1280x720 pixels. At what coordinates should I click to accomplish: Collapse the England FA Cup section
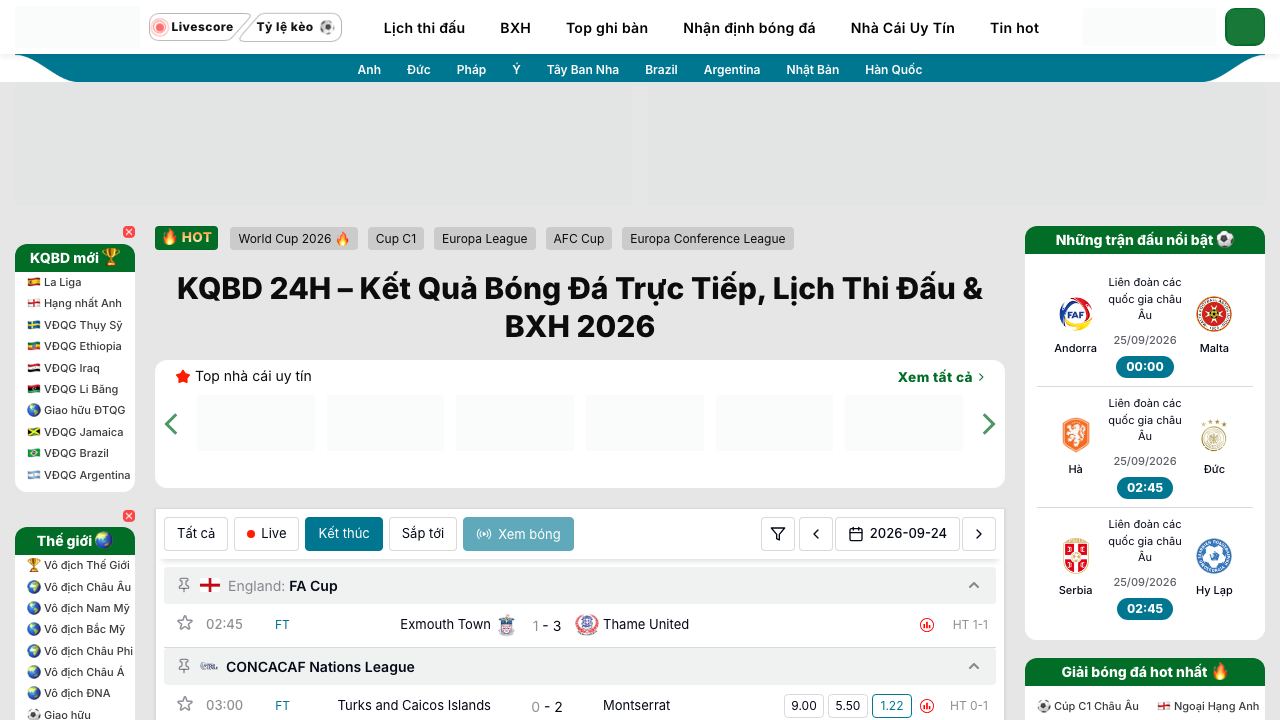point(974,585)
